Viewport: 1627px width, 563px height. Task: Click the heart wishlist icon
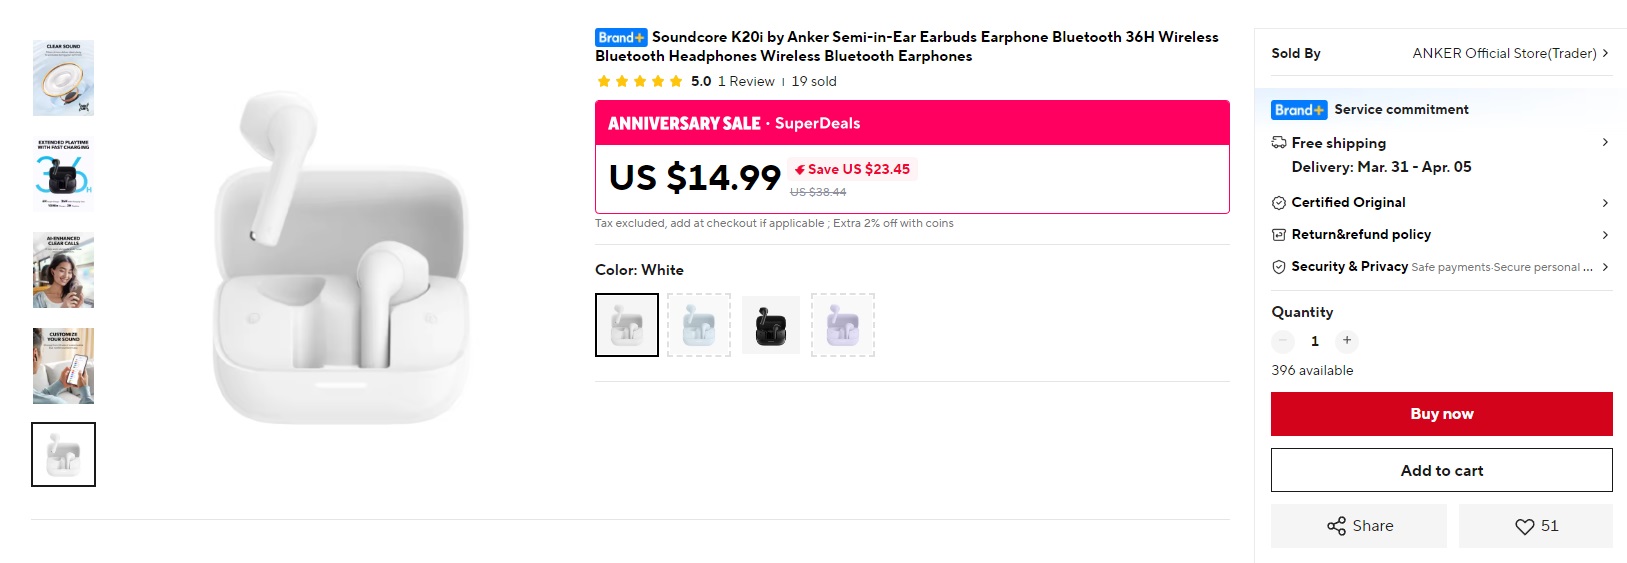pyautogui.click(x=1524, y=526)
